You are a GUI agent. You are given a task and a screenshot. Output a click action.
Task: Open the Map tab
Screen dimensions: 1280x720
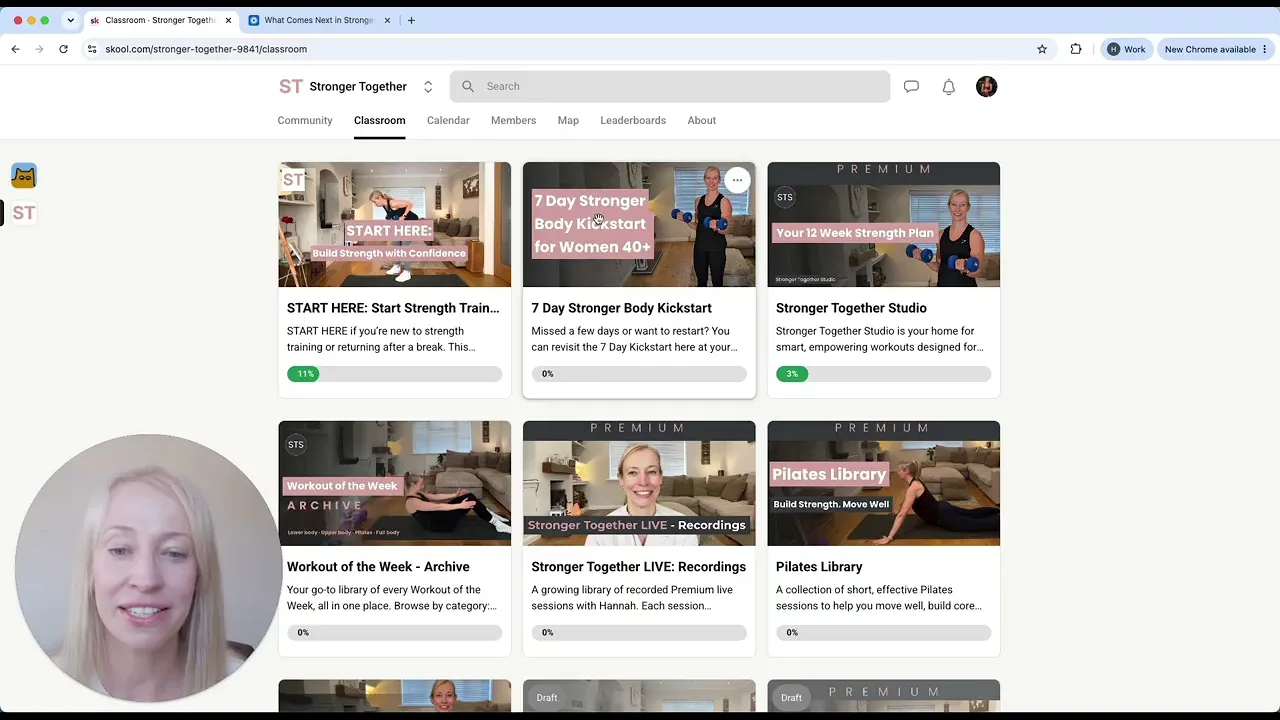[568, 120]
